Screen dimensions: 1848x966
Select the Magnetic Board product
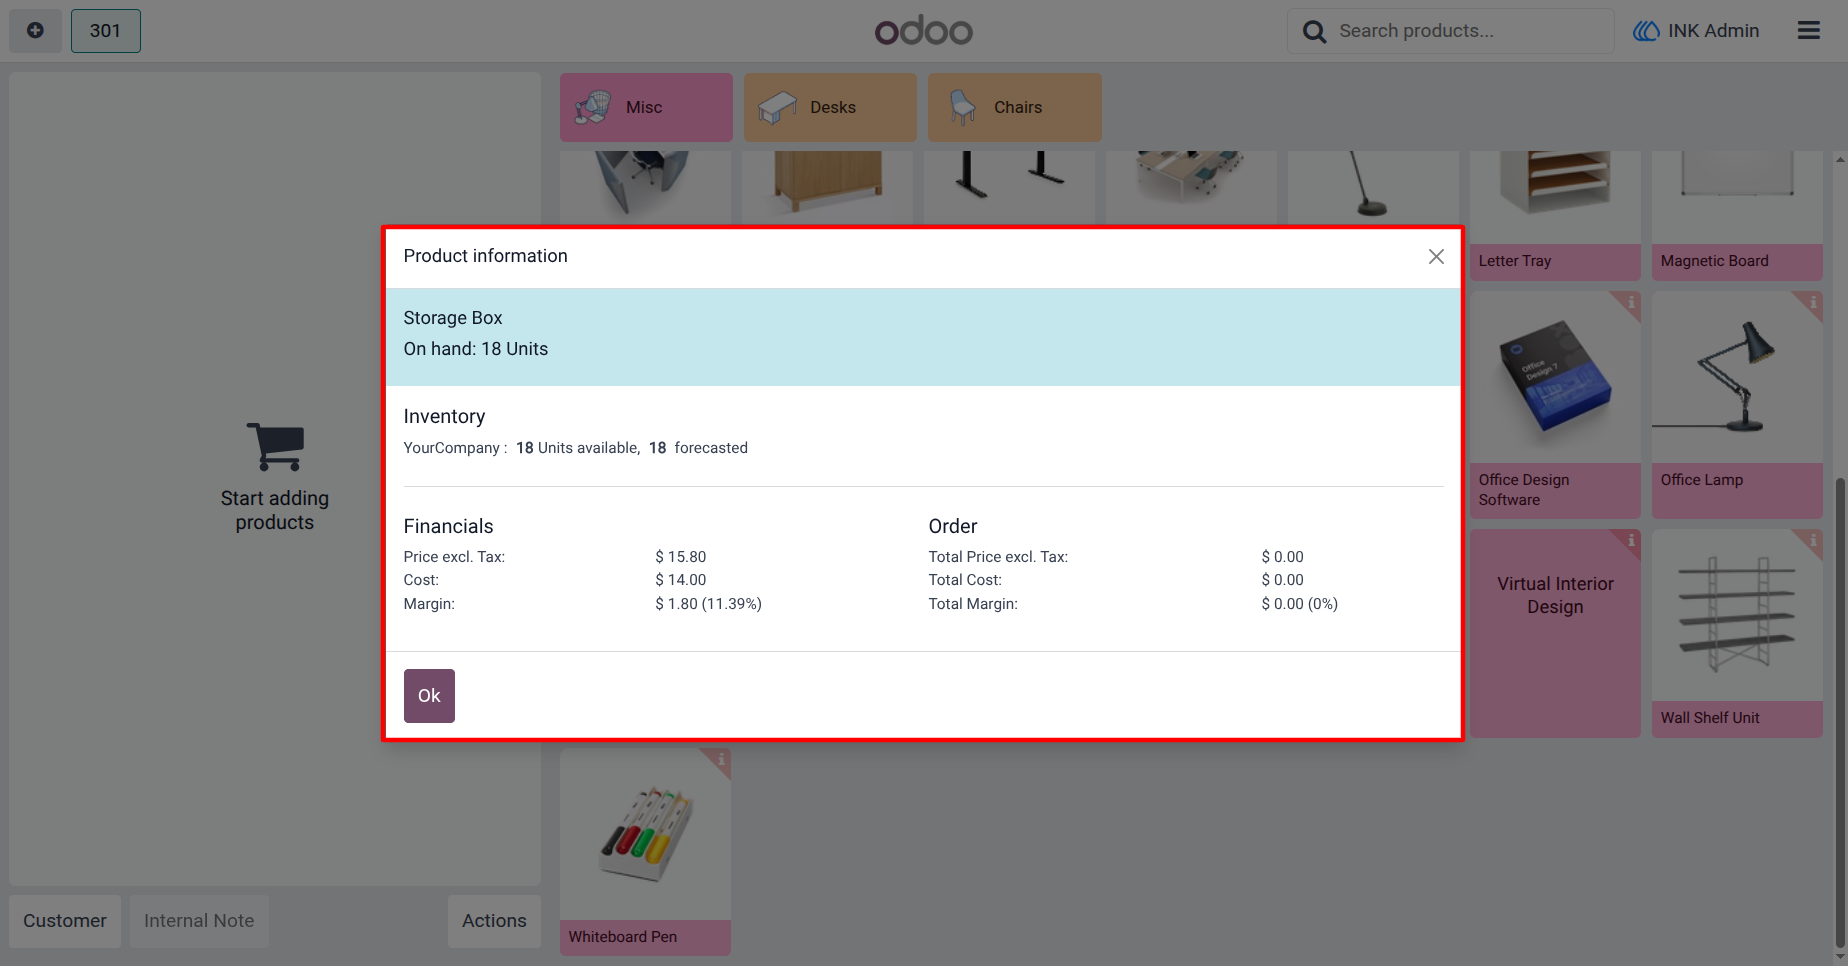1737,215
